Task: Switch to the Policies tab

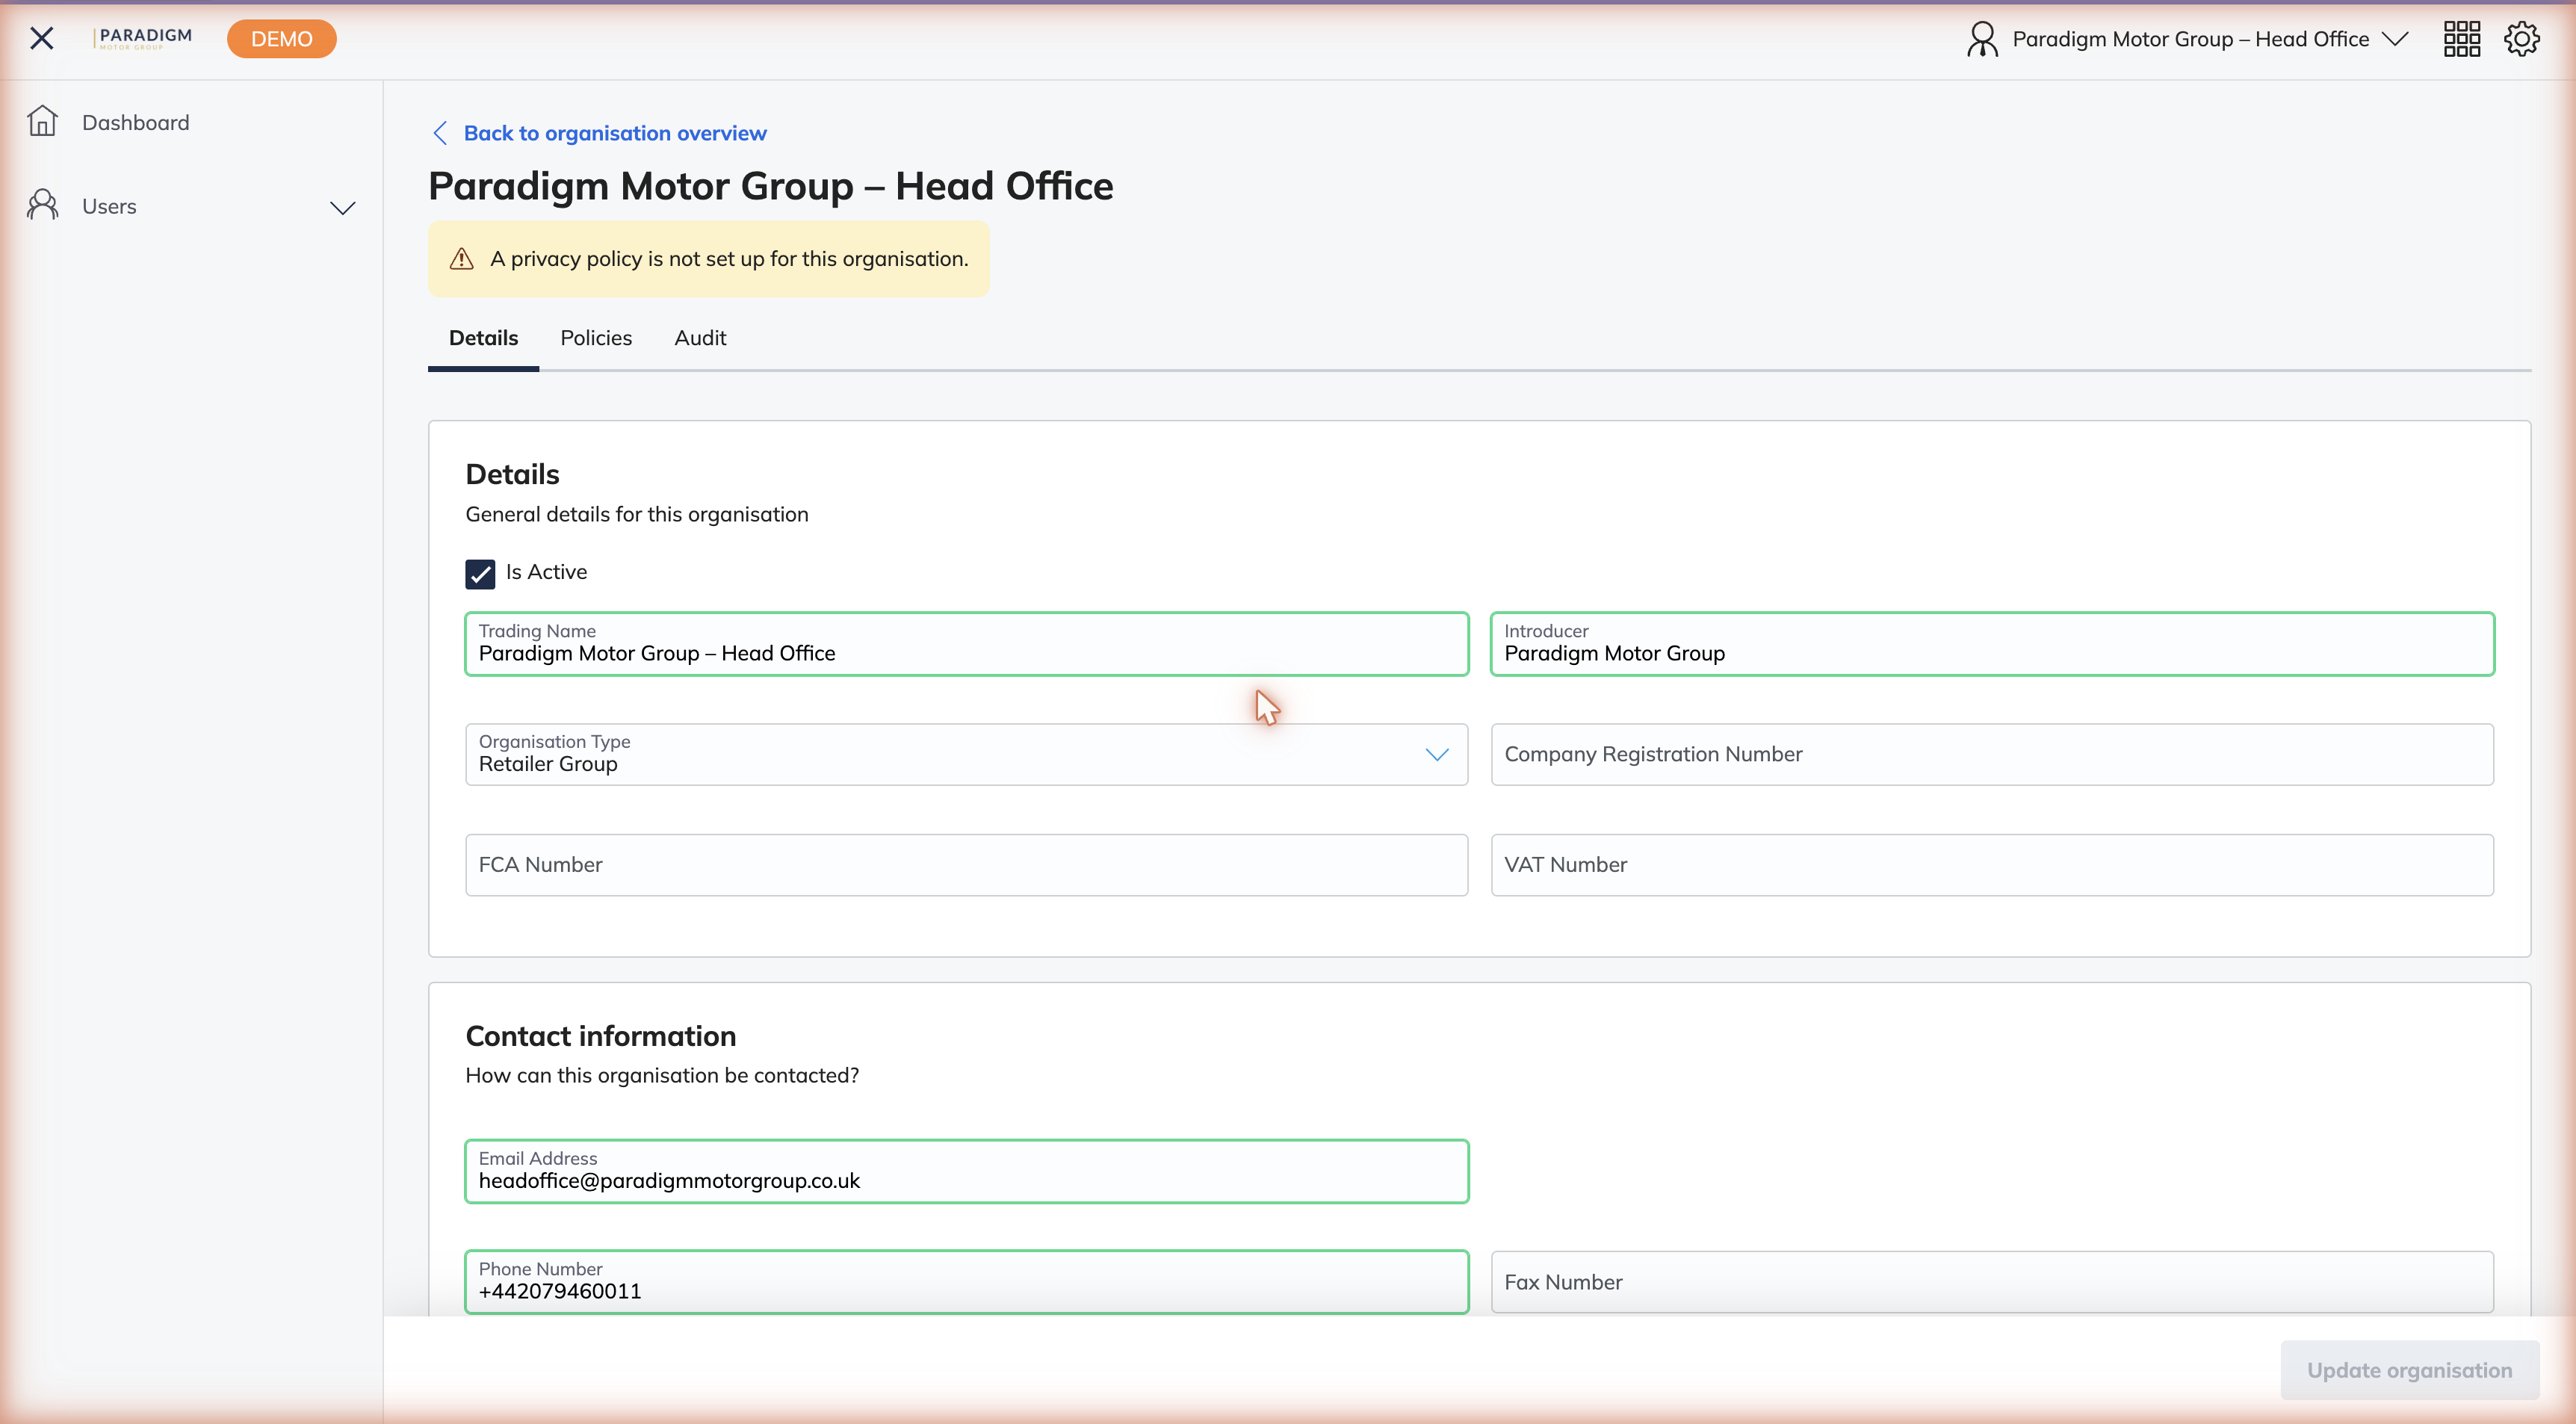Action: coord(596,338)
